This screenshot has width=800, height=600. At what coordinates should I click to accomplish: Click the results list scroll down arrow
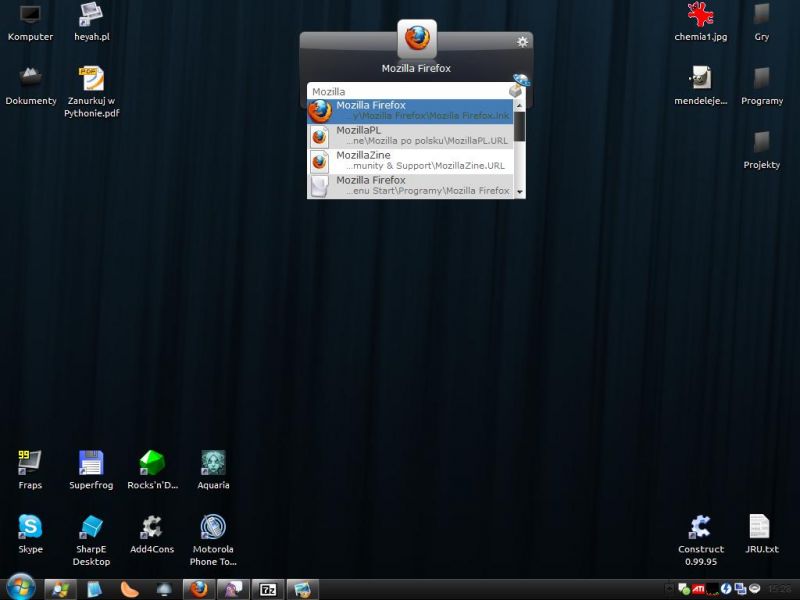point(519,192)
